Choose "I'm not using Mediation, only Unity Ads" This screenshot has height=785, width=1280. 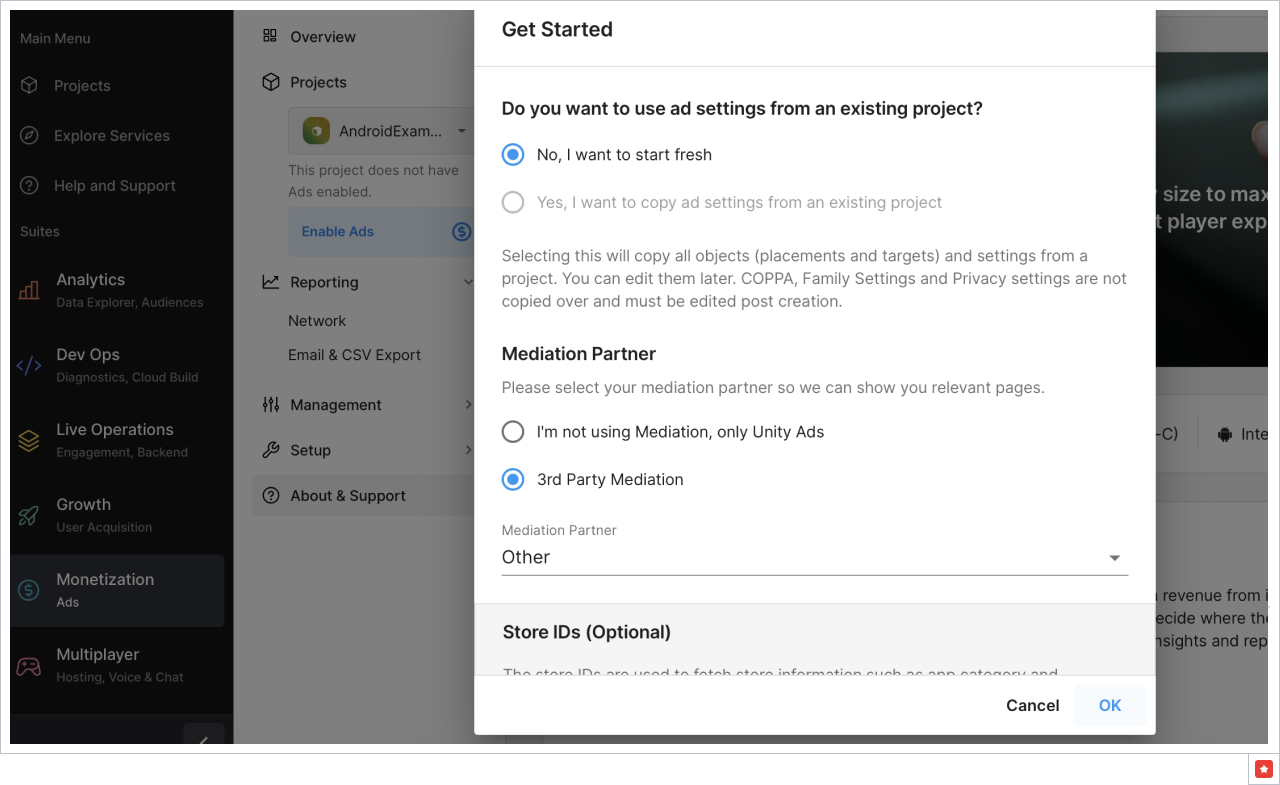(x=513, y=432)
